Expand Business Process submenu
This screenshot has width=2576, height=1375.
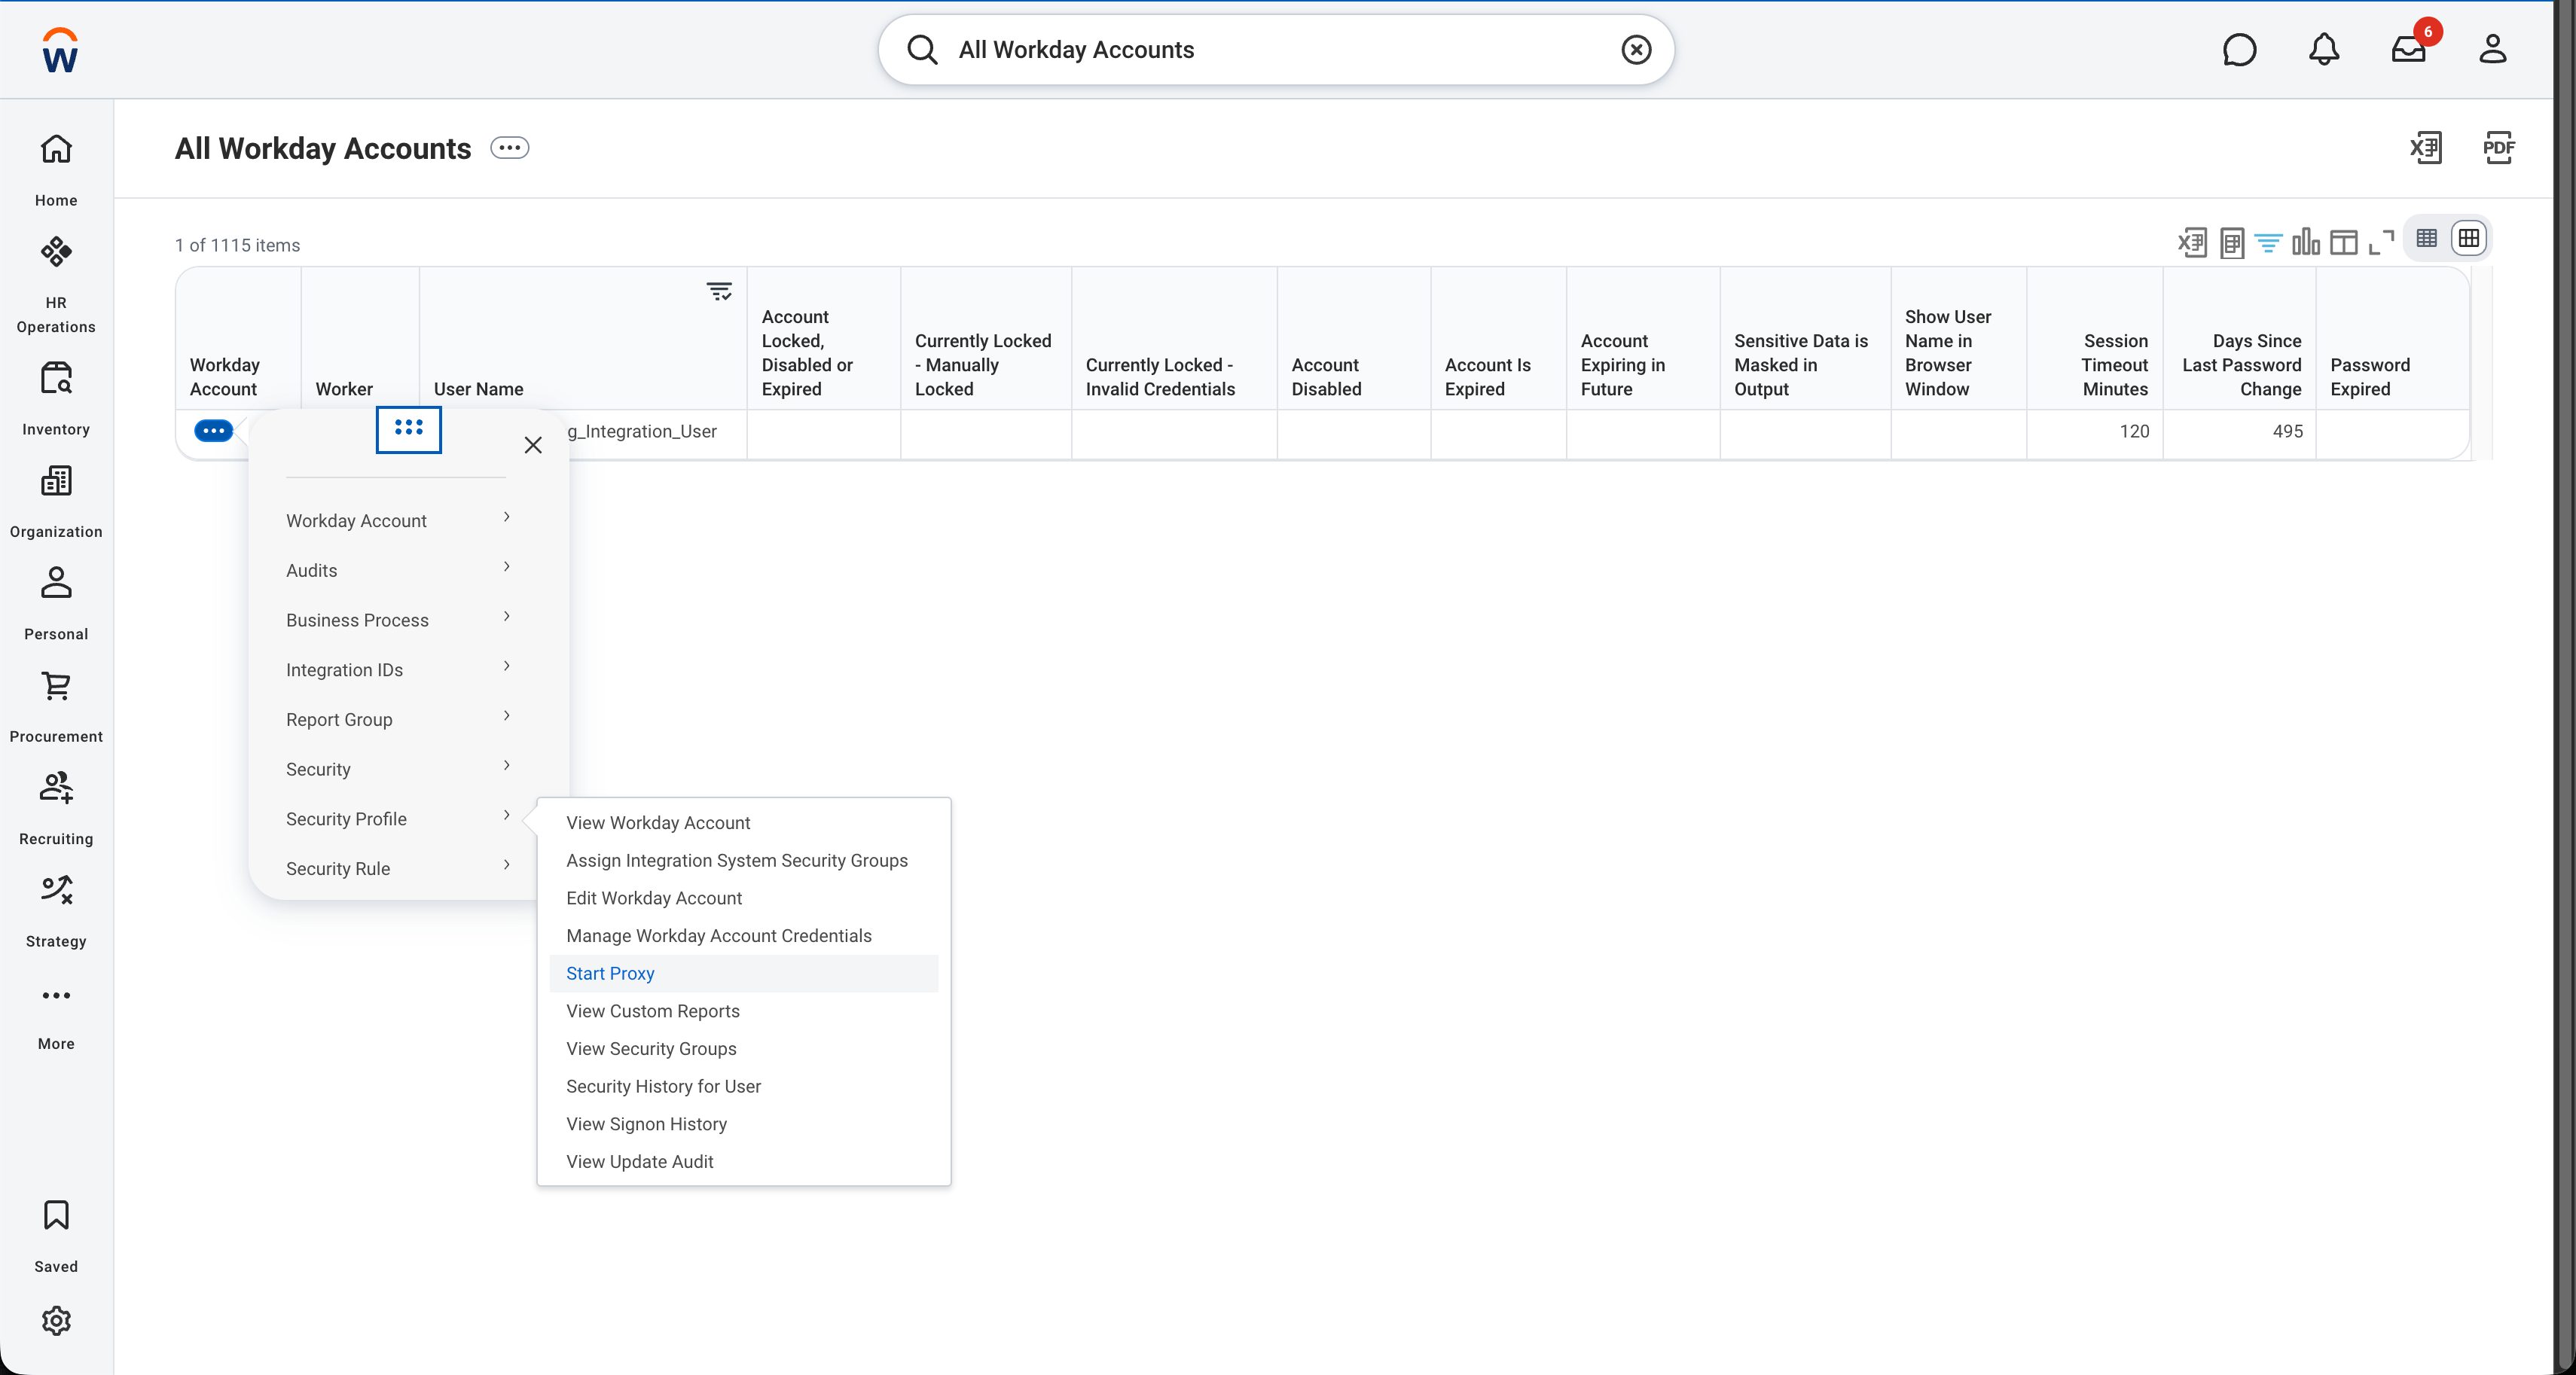pyautogui.click(x=398, y=620)
